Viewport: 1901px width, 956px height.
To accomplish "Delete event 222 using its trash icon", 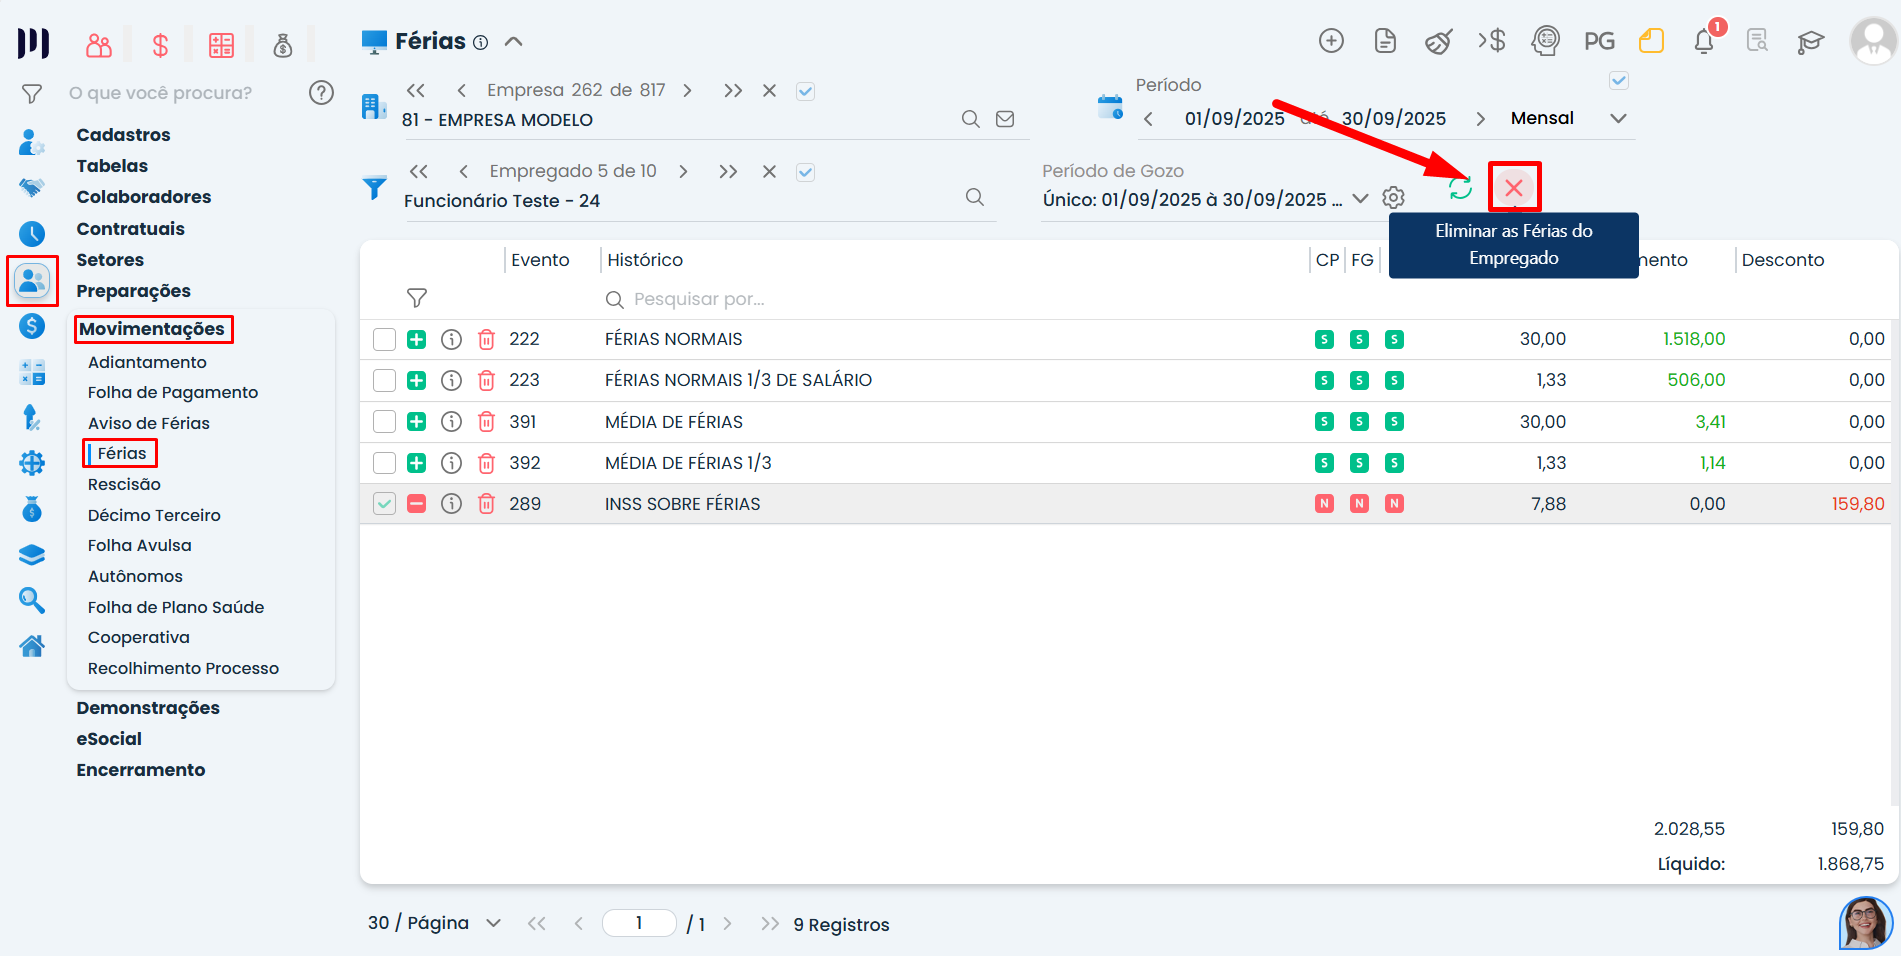I will pos(486,339).
